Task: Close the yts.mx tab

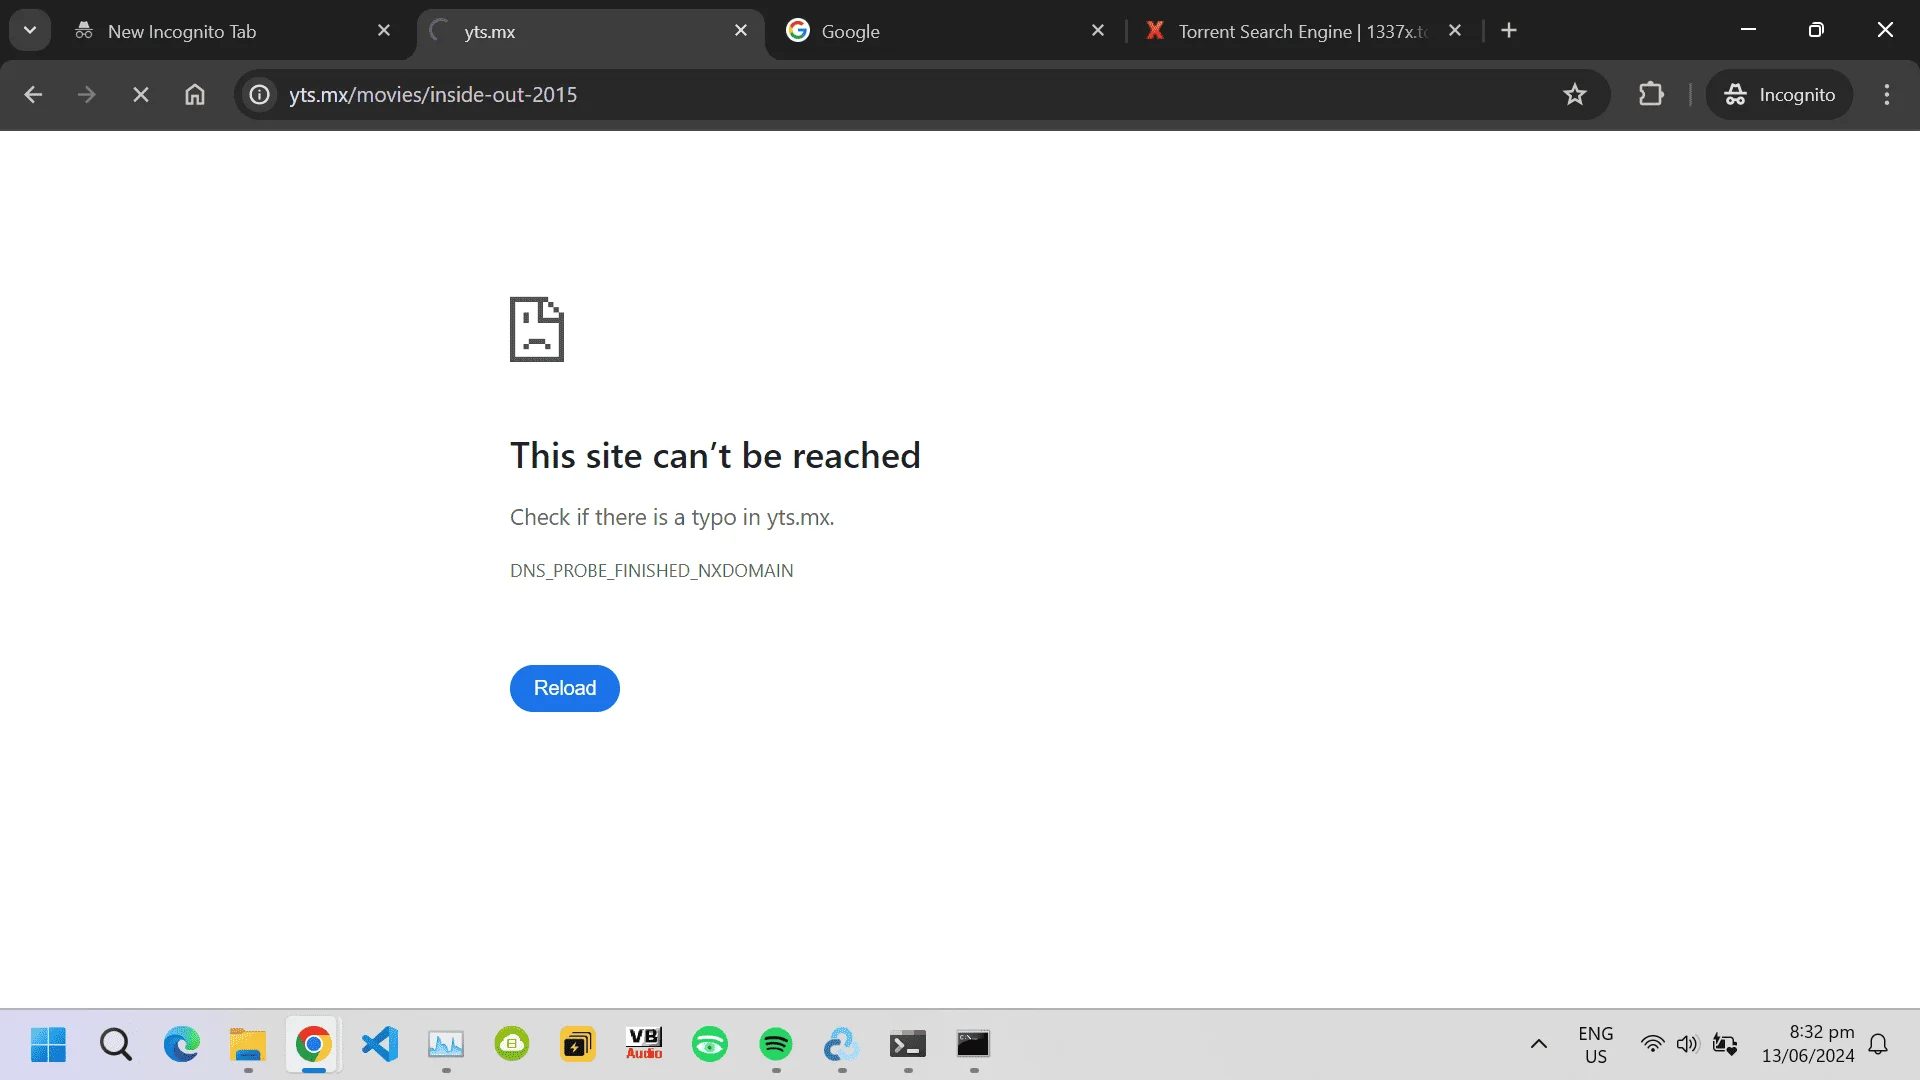Action: pyautogui.click(x=741, y=31)
